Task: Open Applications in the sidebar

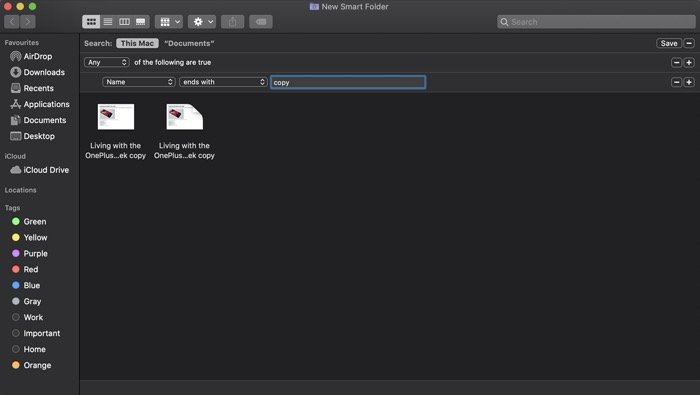Action: 40,104
